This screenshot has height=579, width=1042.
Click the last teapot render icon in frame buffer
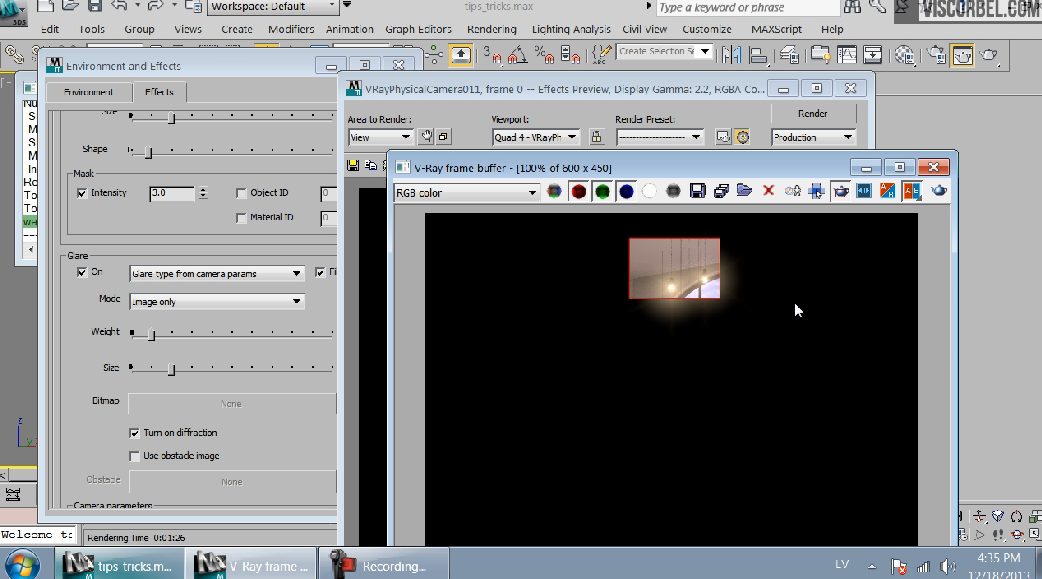click(938, 191)
